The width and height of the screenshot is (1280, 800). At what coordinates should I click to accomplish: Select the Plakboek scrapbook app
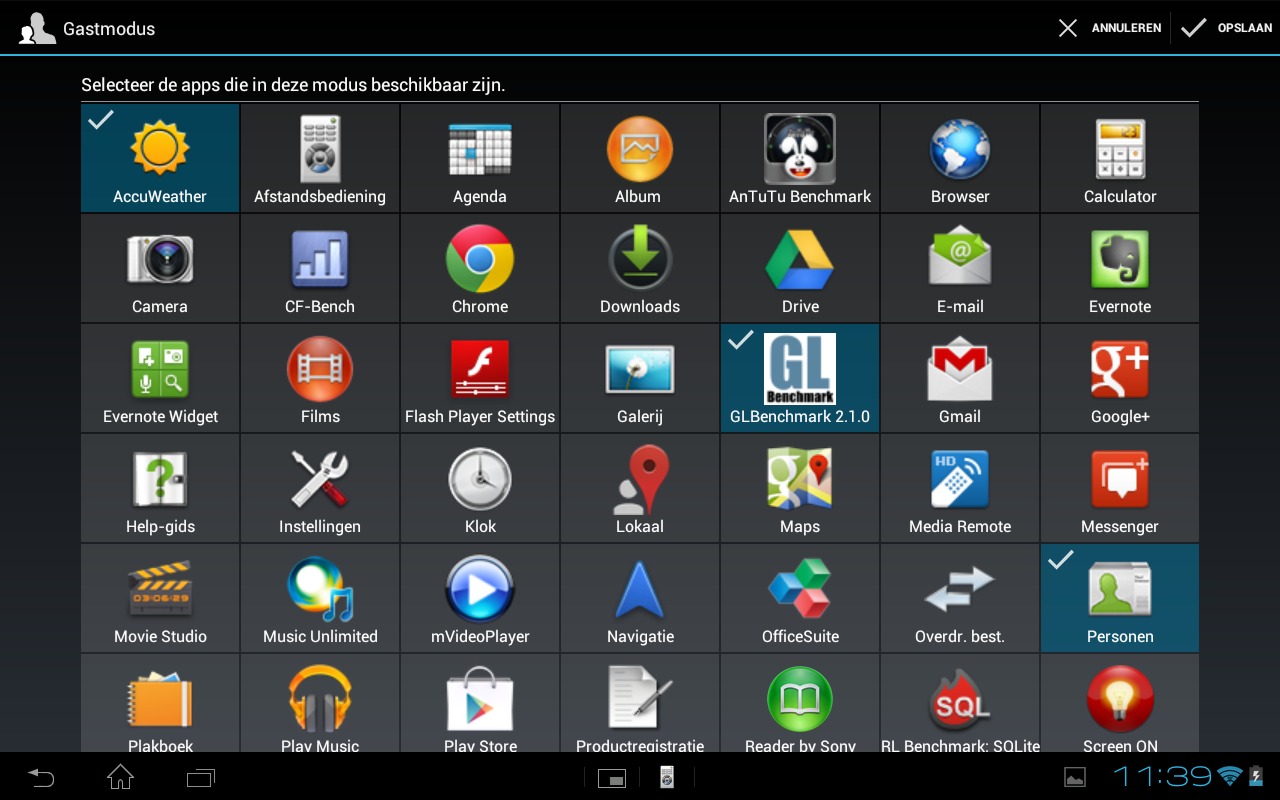click(160, 703)
